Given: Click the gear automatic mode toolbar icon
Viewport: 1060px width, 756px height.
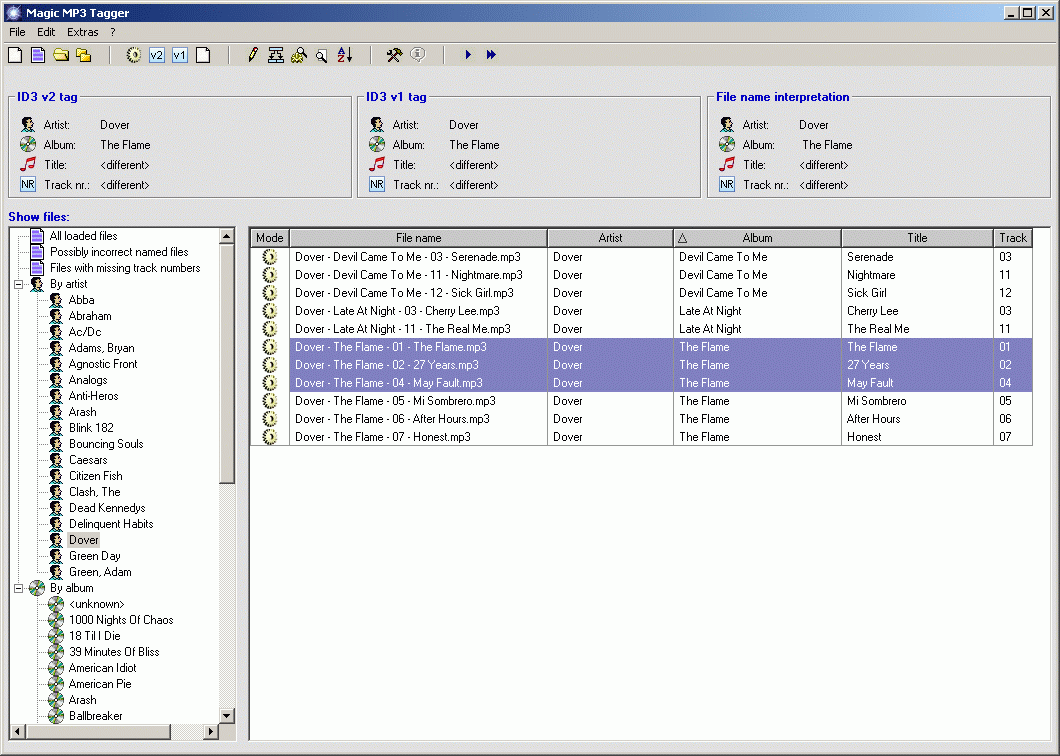Looking at the screenshot, I should 134,55.
